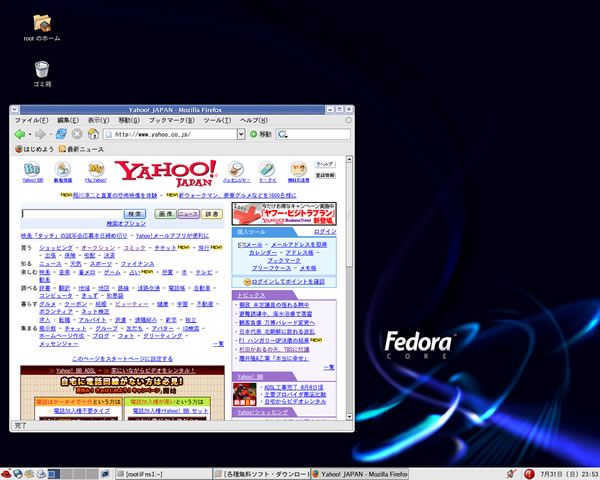Screen dimensions: 600x480
Task: Open the ツール(T) menu
Action: pos(217,120)
